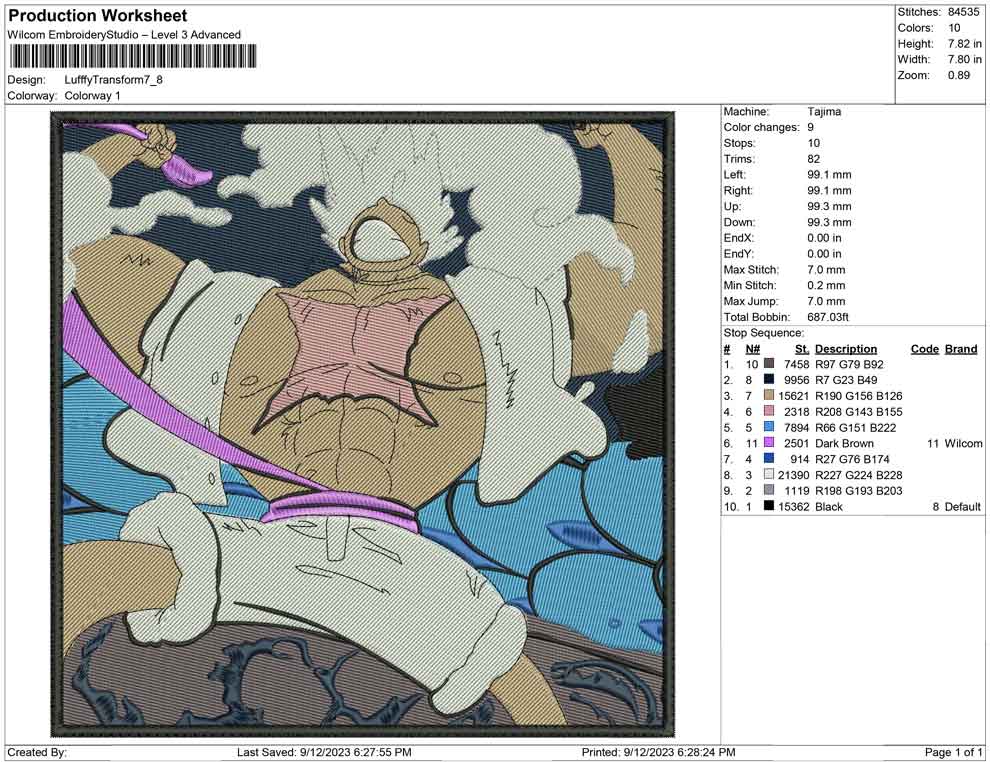Click the 'Stop Sequence:' label
The image size is (990, 762).
click(x=764, y=333)
